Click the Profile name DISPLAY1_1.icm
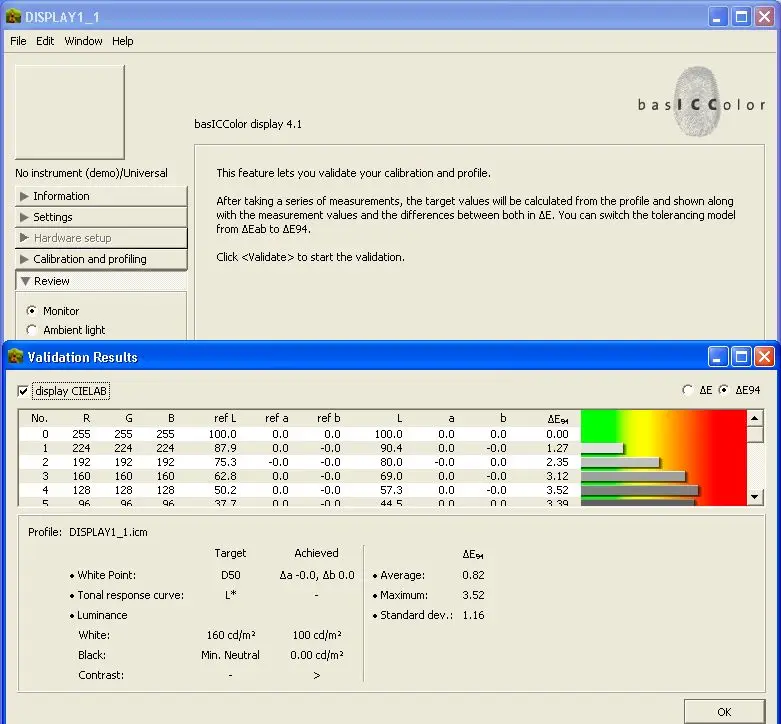Screen dimensions: 781x724 108,532
